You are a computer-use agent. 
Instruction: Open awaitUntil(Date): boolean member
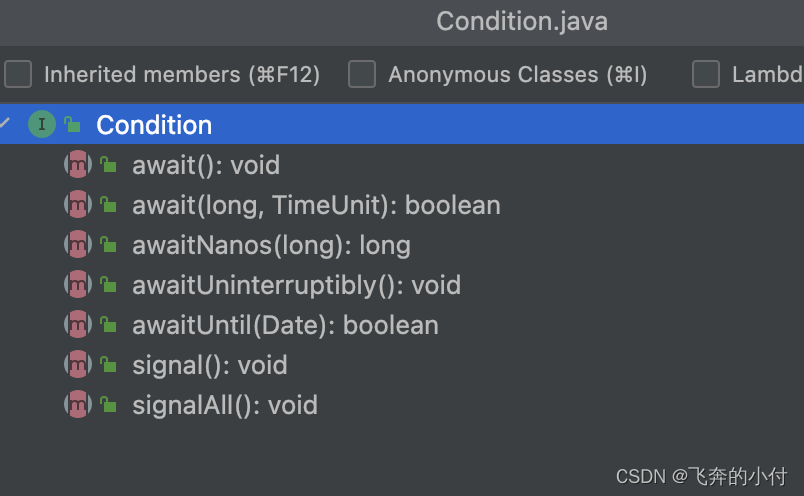coord(284,325)
